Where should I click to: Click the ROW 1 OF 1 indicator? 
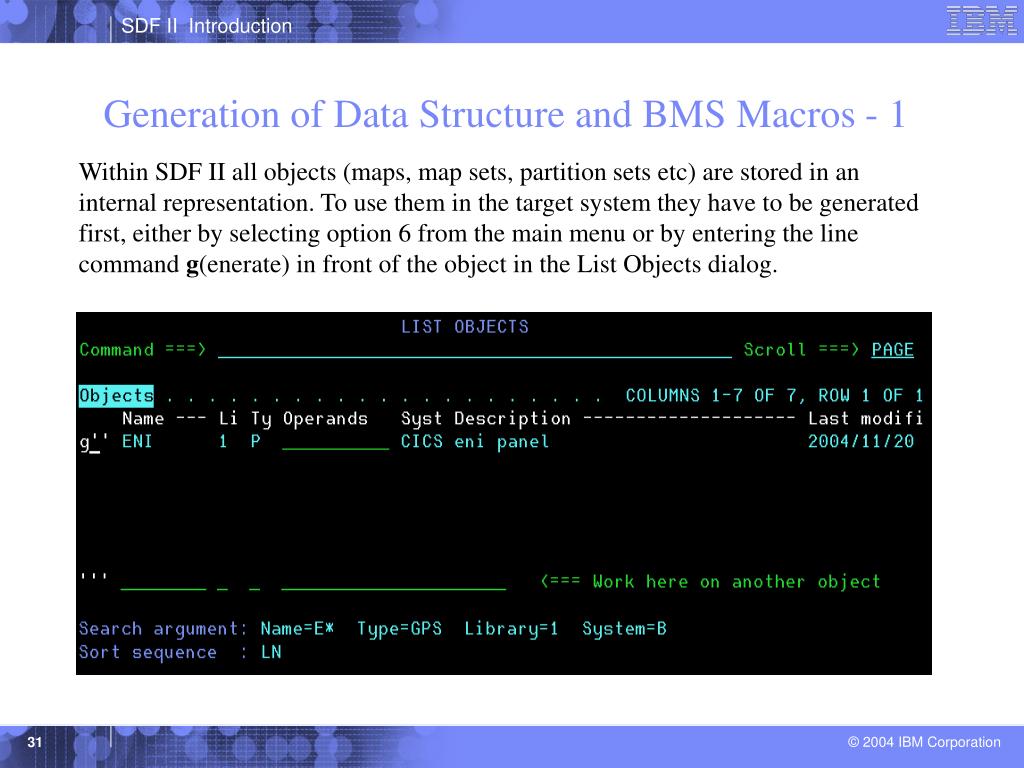coord(871,396)
